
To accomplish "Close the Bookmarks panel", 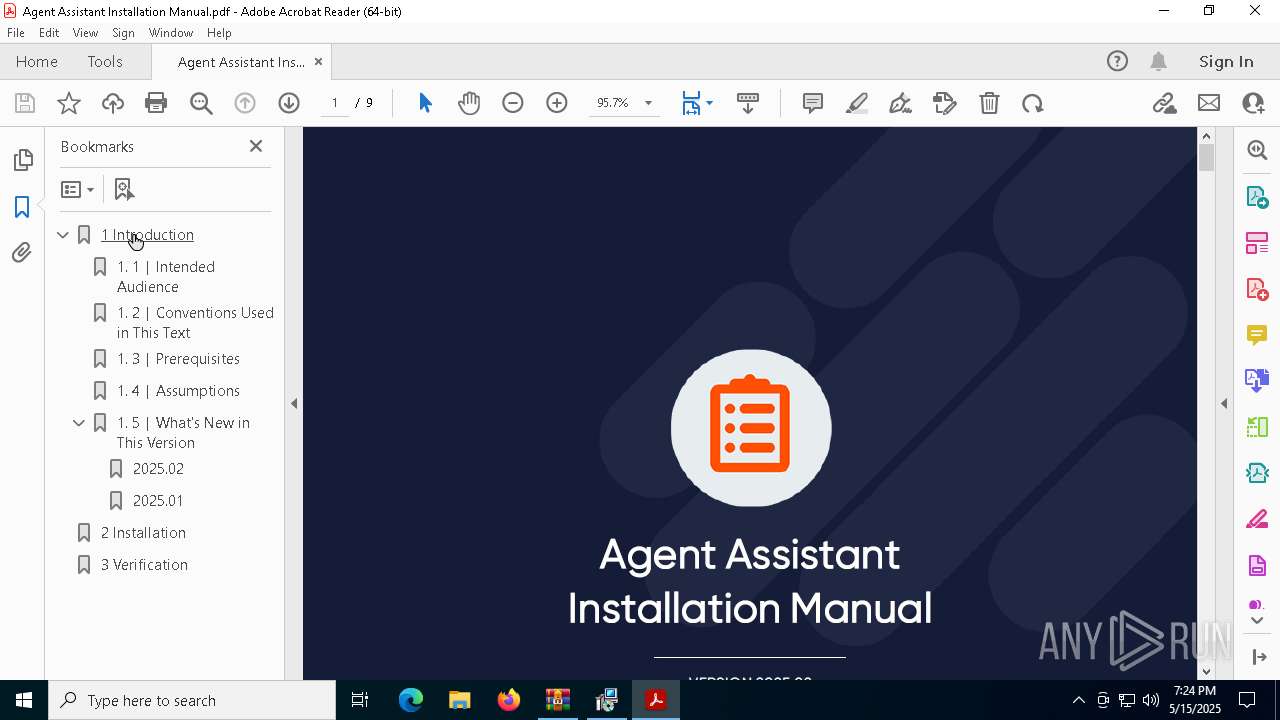I will tap(256, 146).
